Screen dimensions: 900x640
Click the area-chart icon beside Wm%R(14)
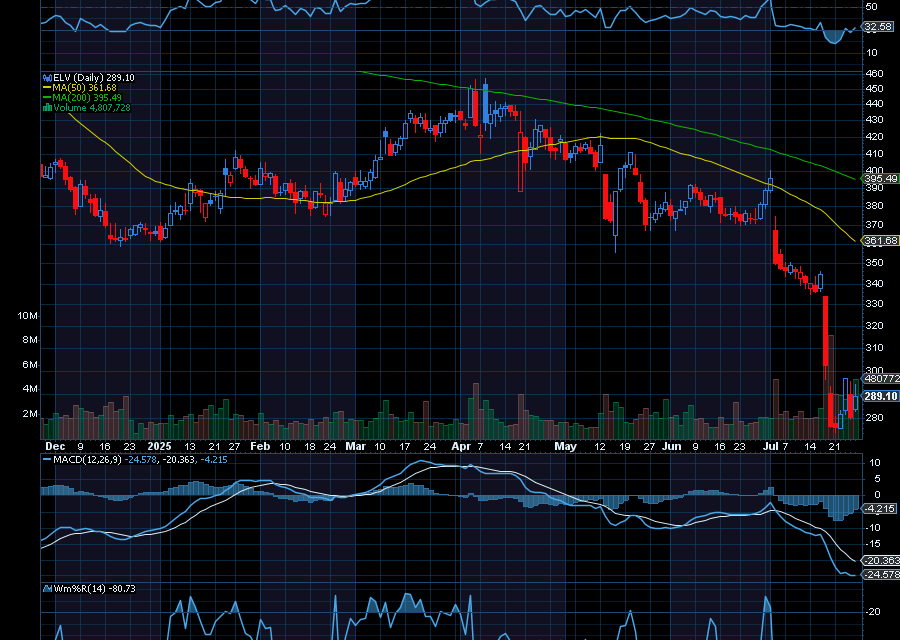tap(48, 589)
